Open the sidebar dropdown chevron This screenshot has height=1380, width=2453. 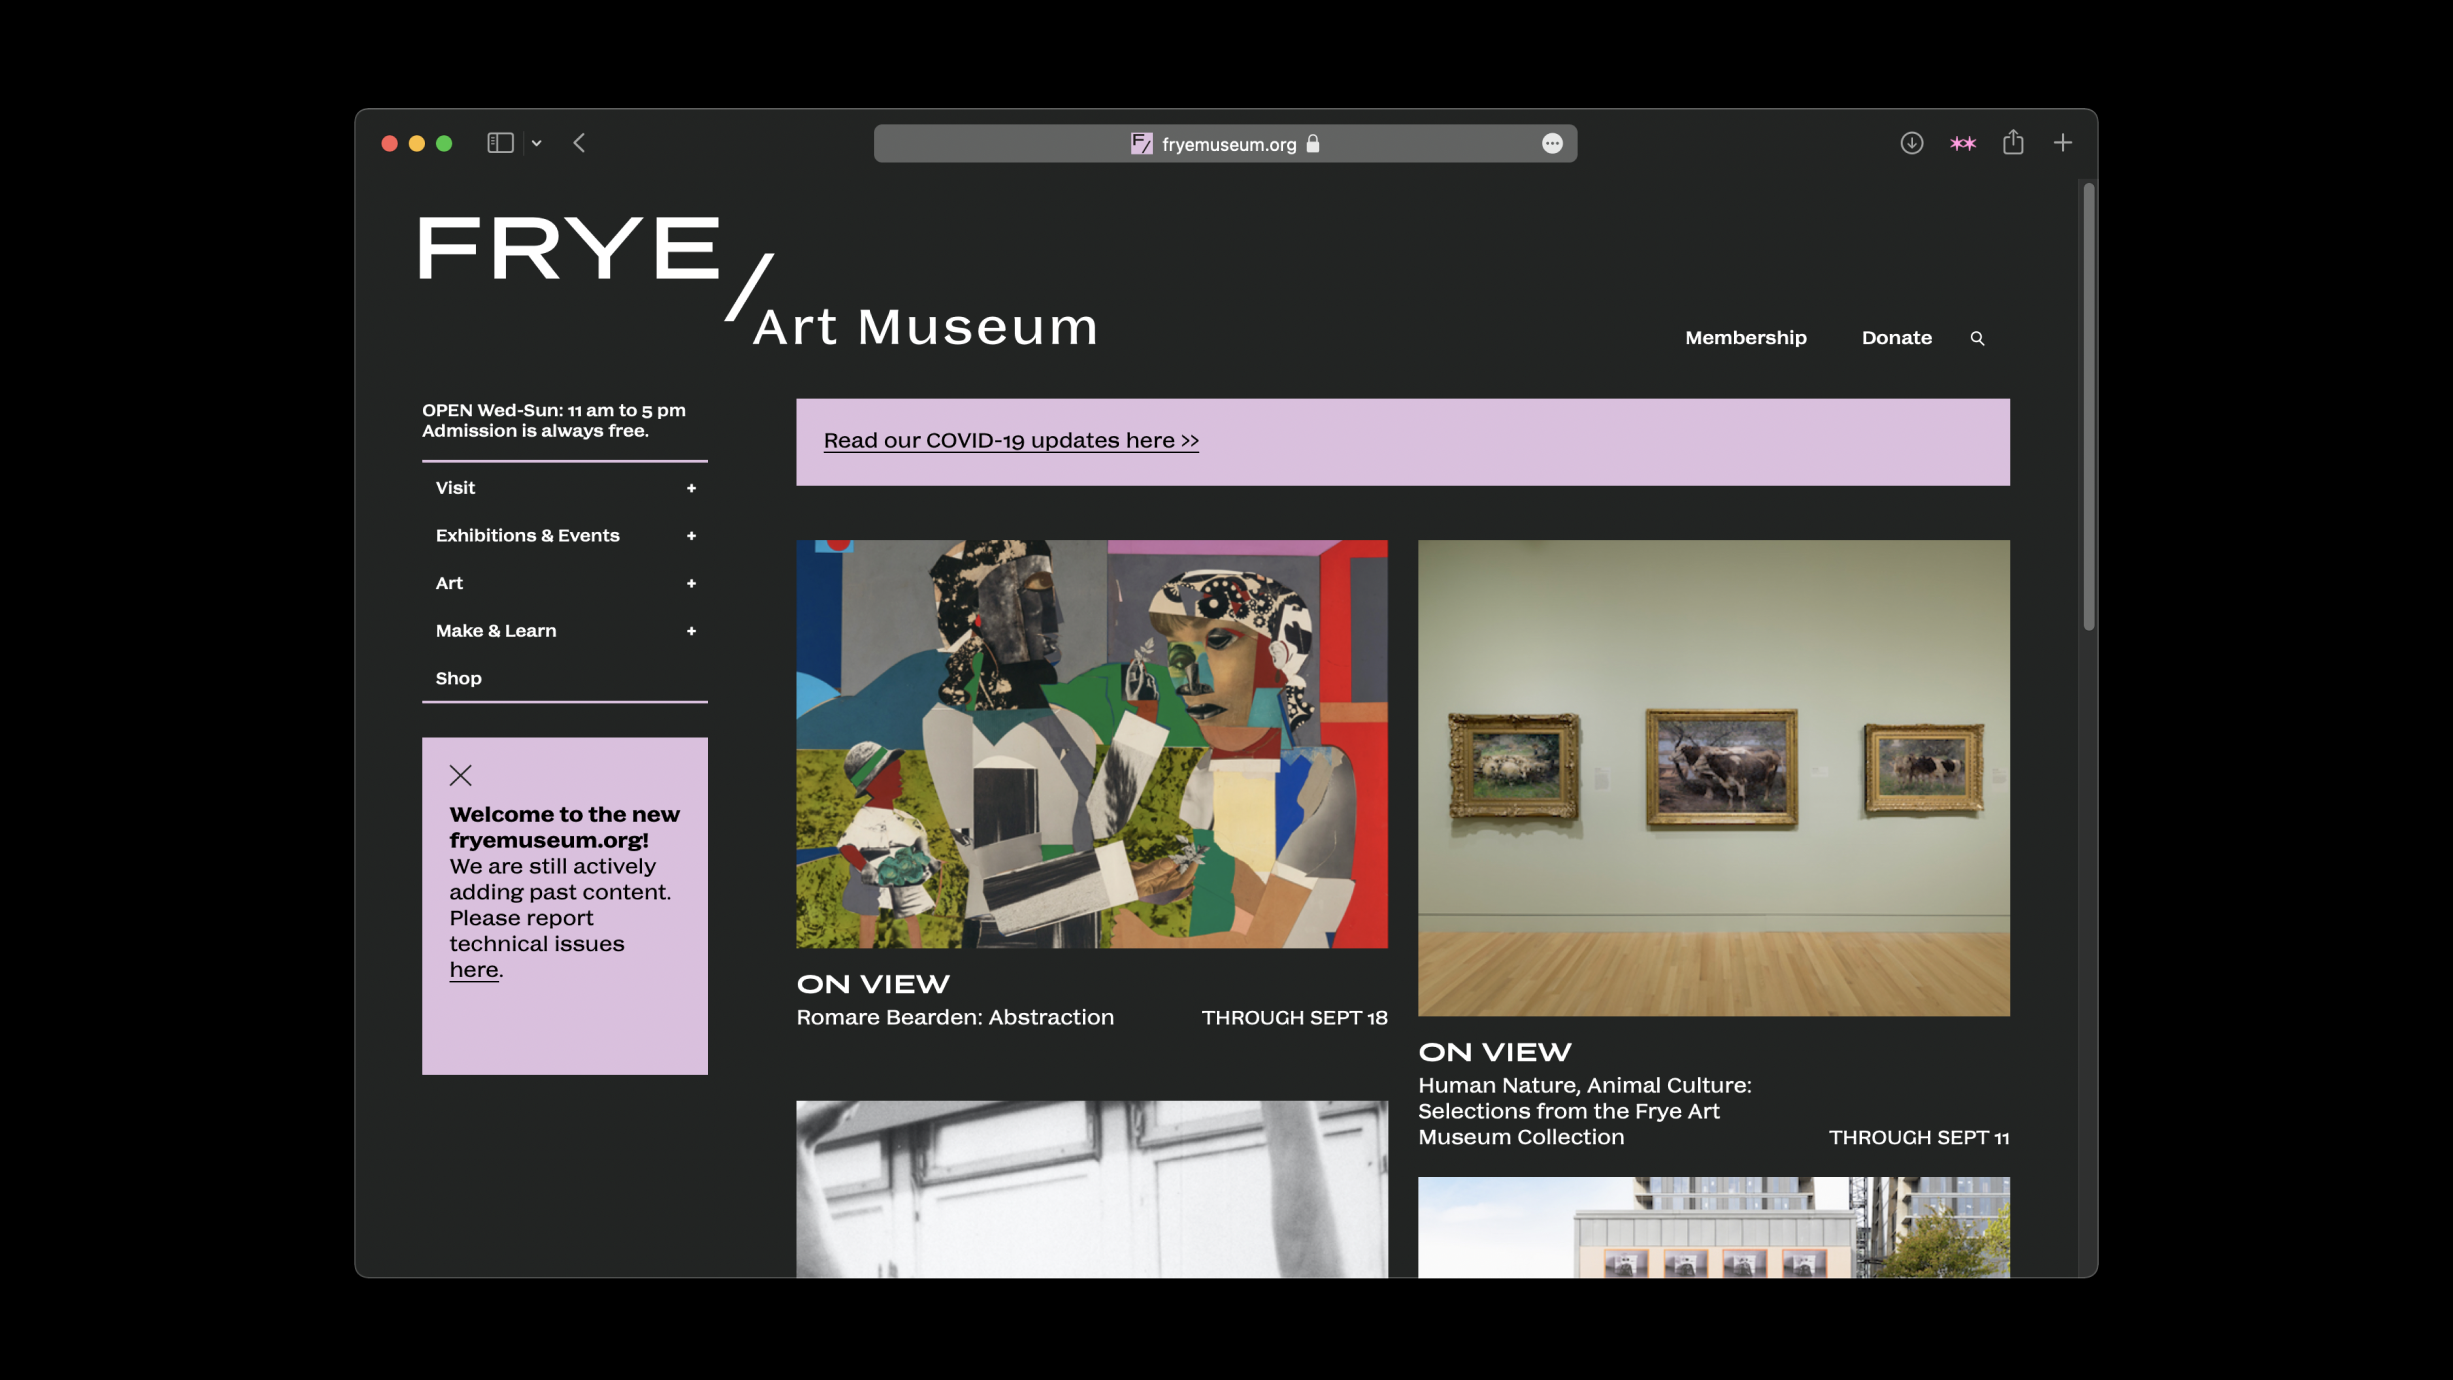point(537,143)
